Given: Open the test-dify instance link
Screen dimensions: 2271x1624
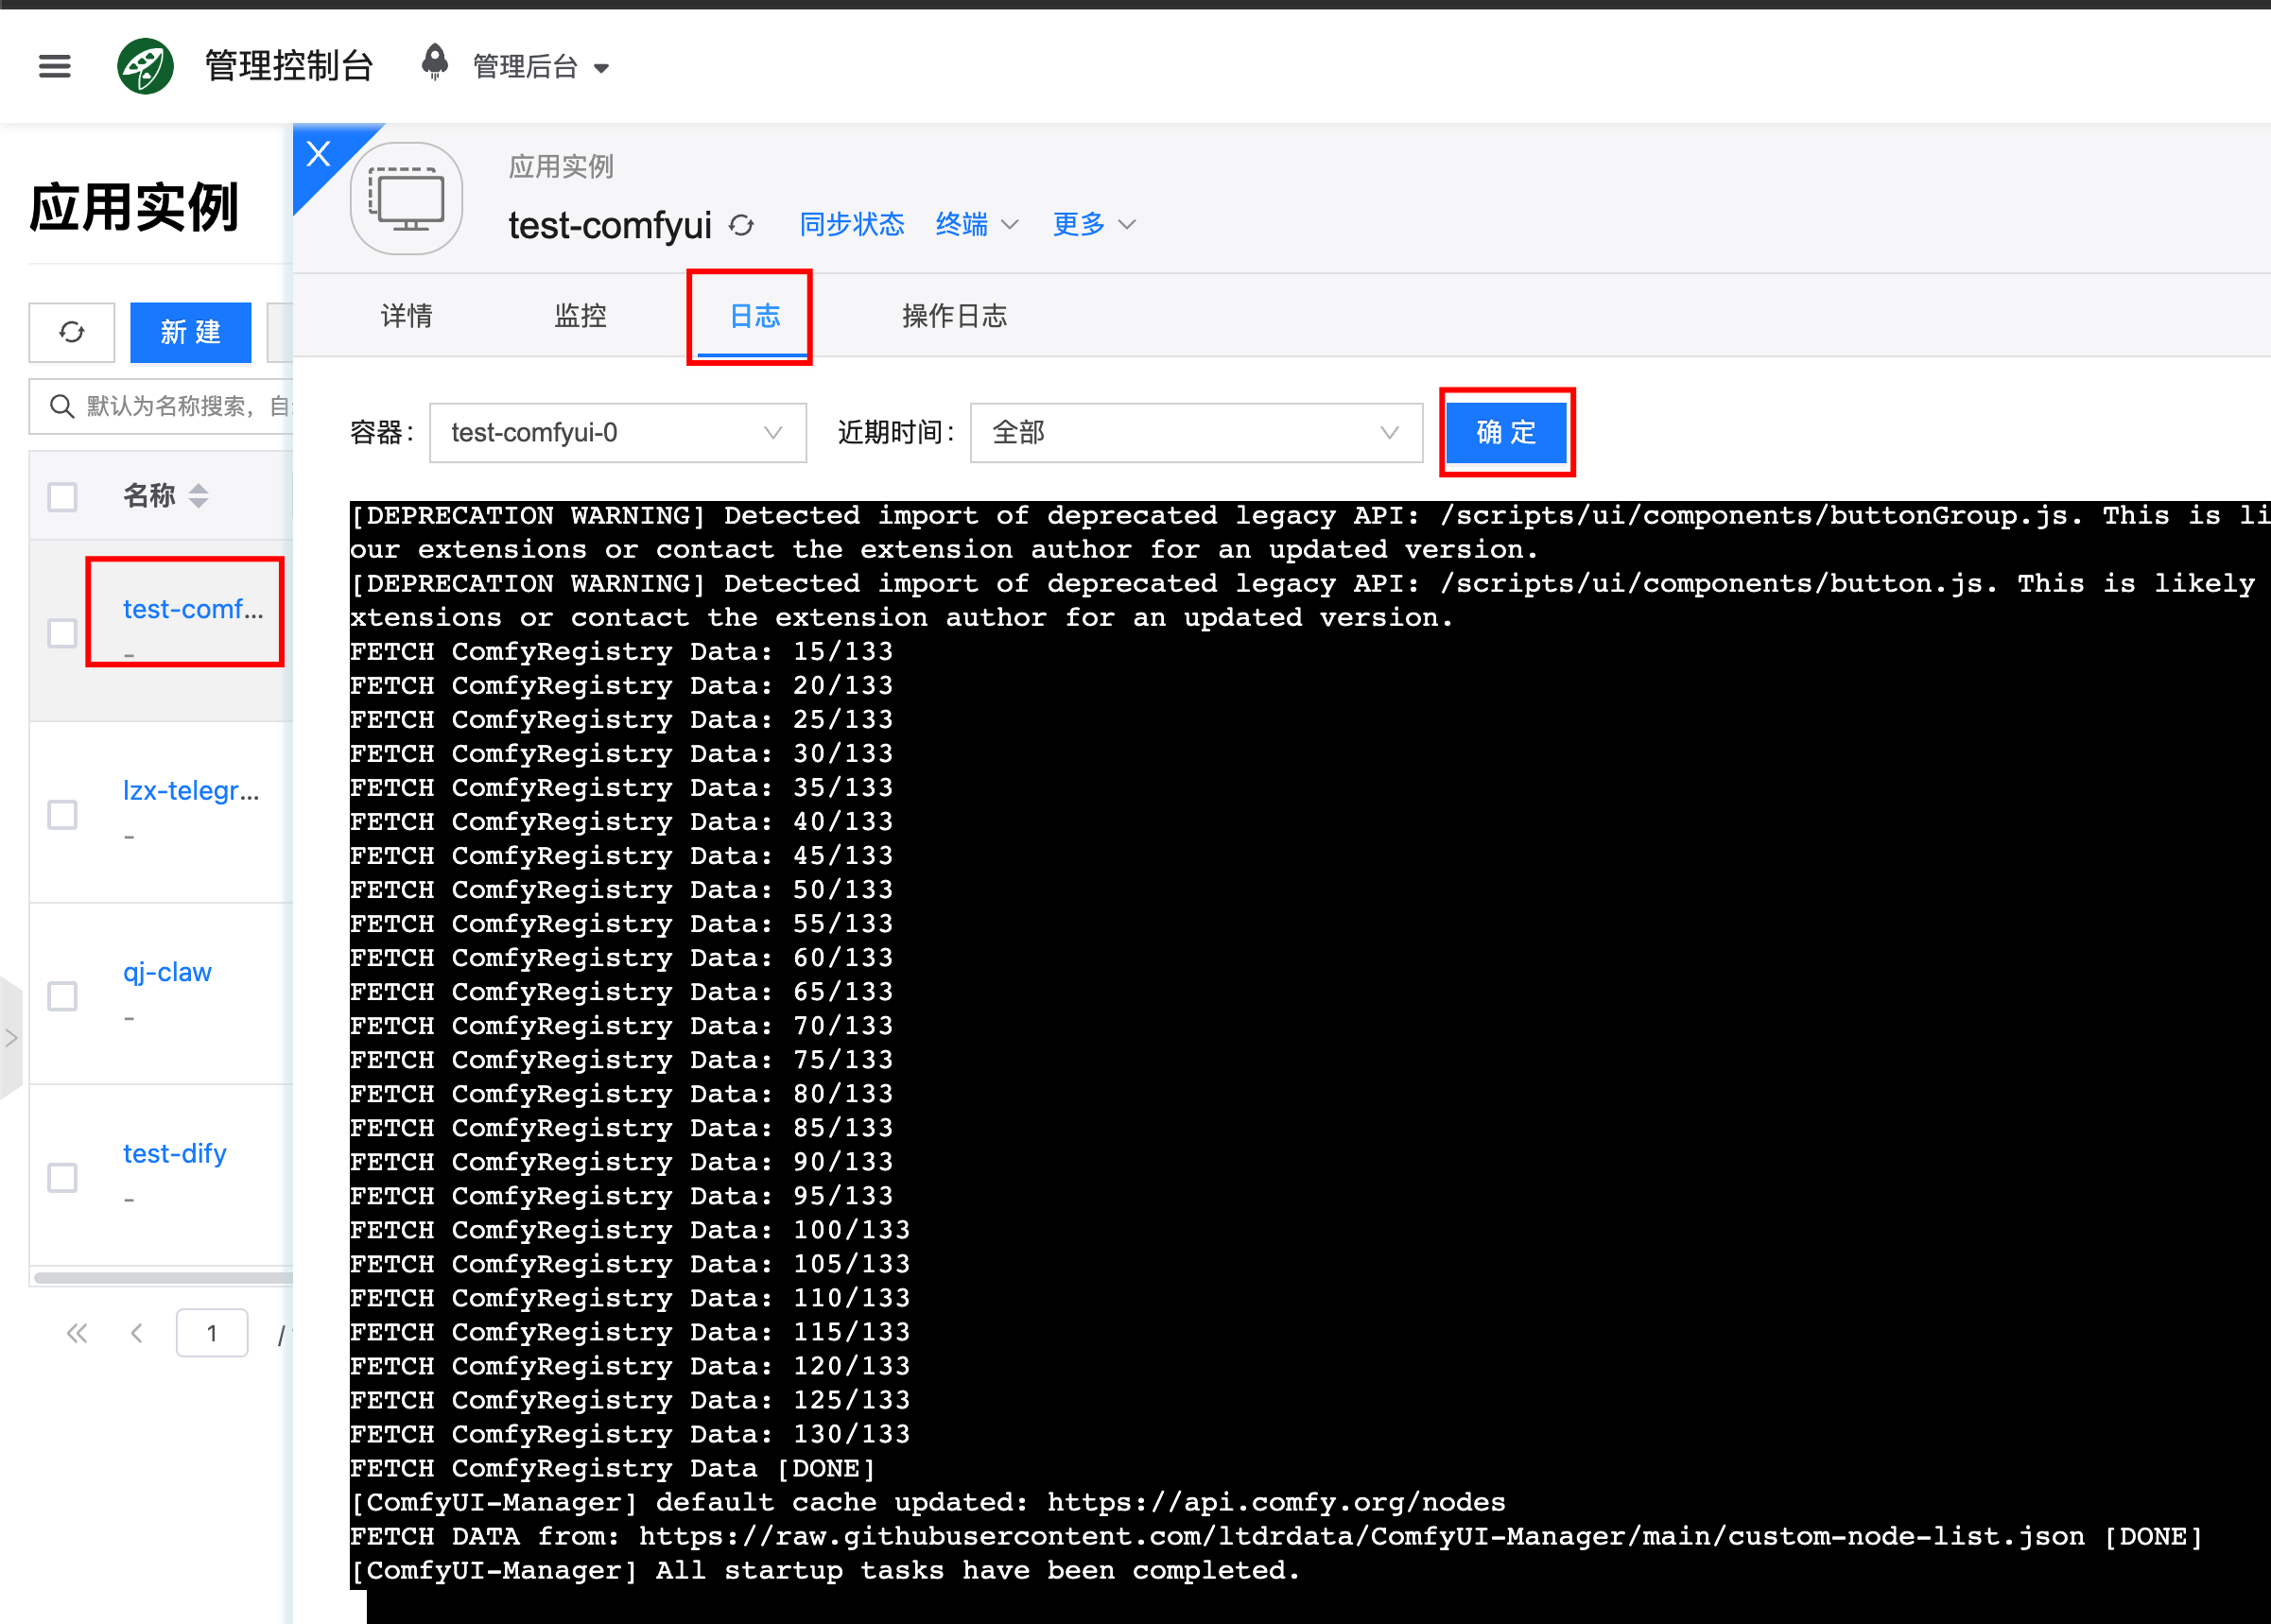Looking at the screenshot, I should tap(175, 1153).
